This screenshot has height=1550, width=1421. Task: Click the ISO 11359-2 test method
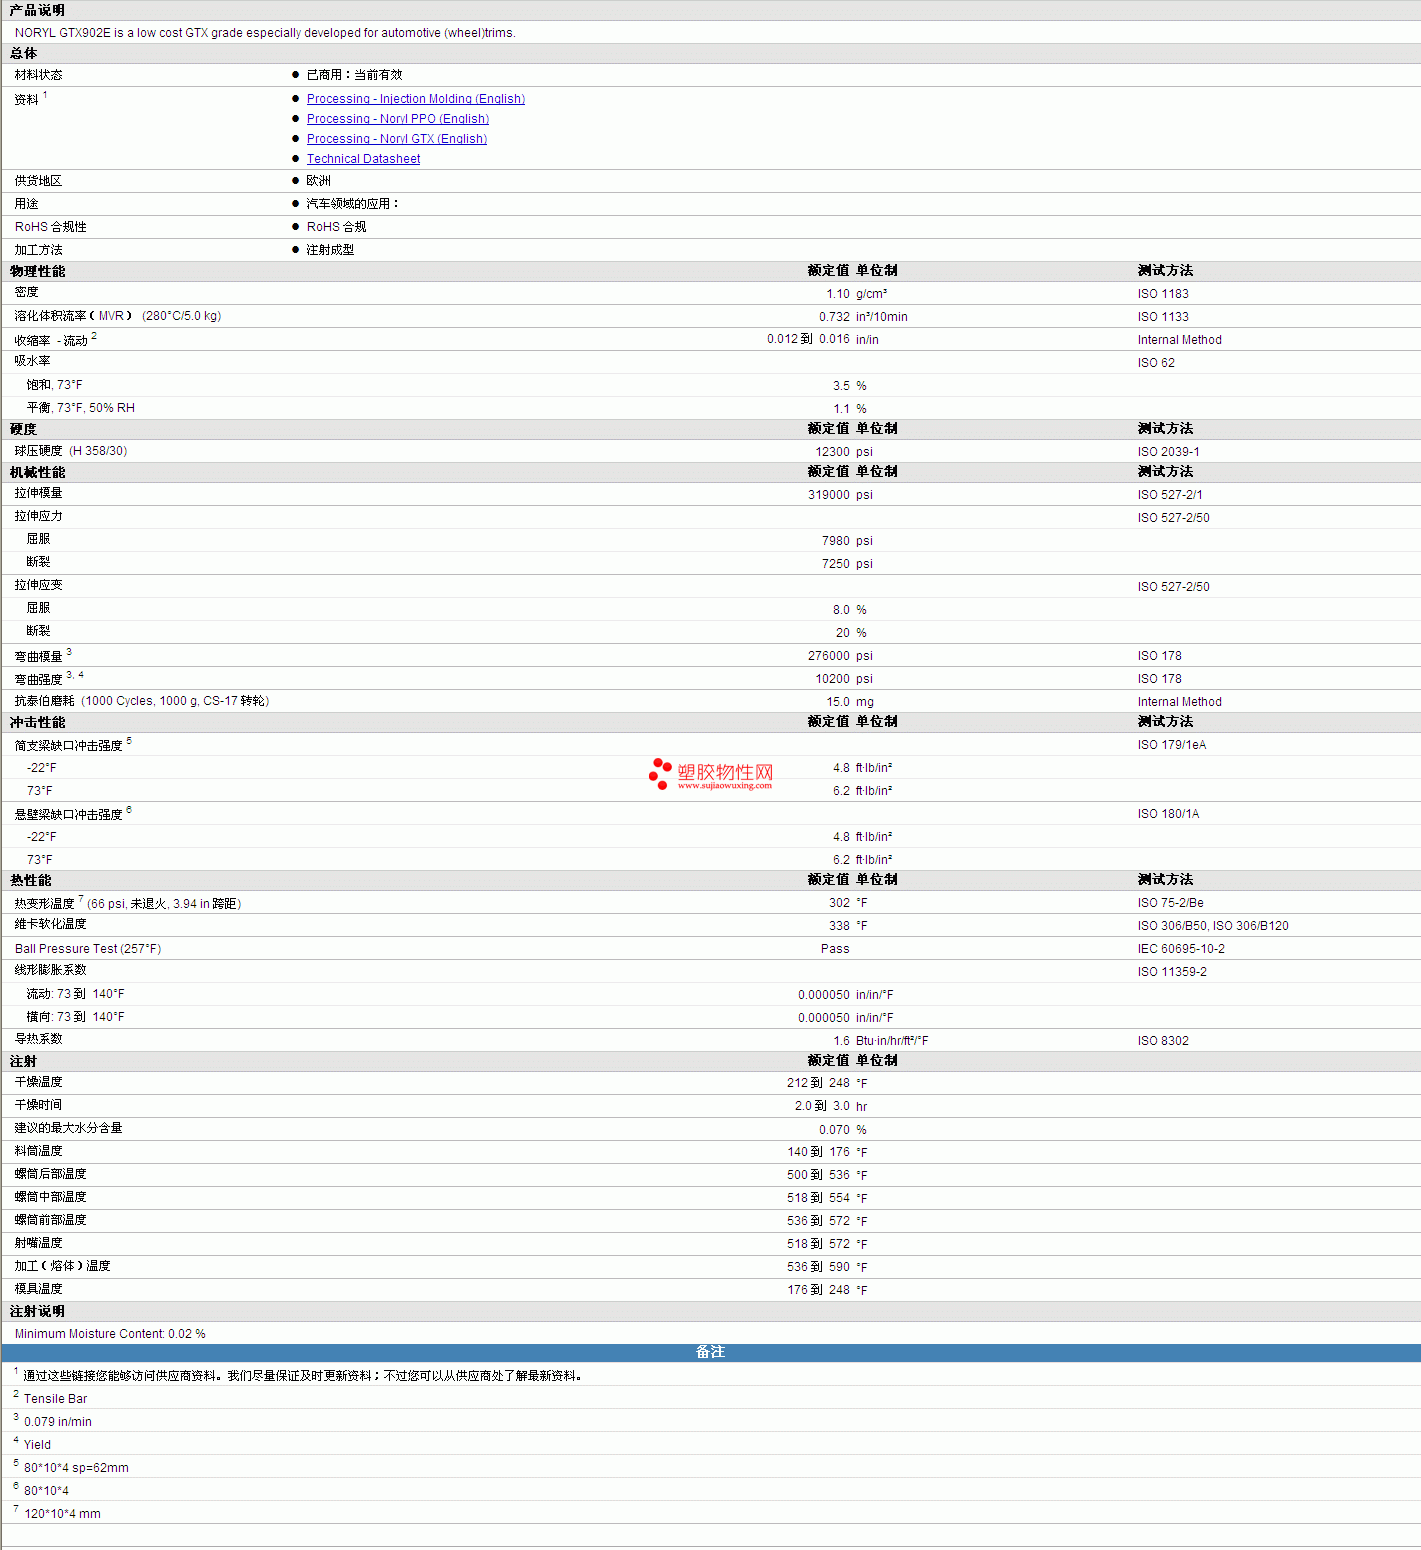1172,972
